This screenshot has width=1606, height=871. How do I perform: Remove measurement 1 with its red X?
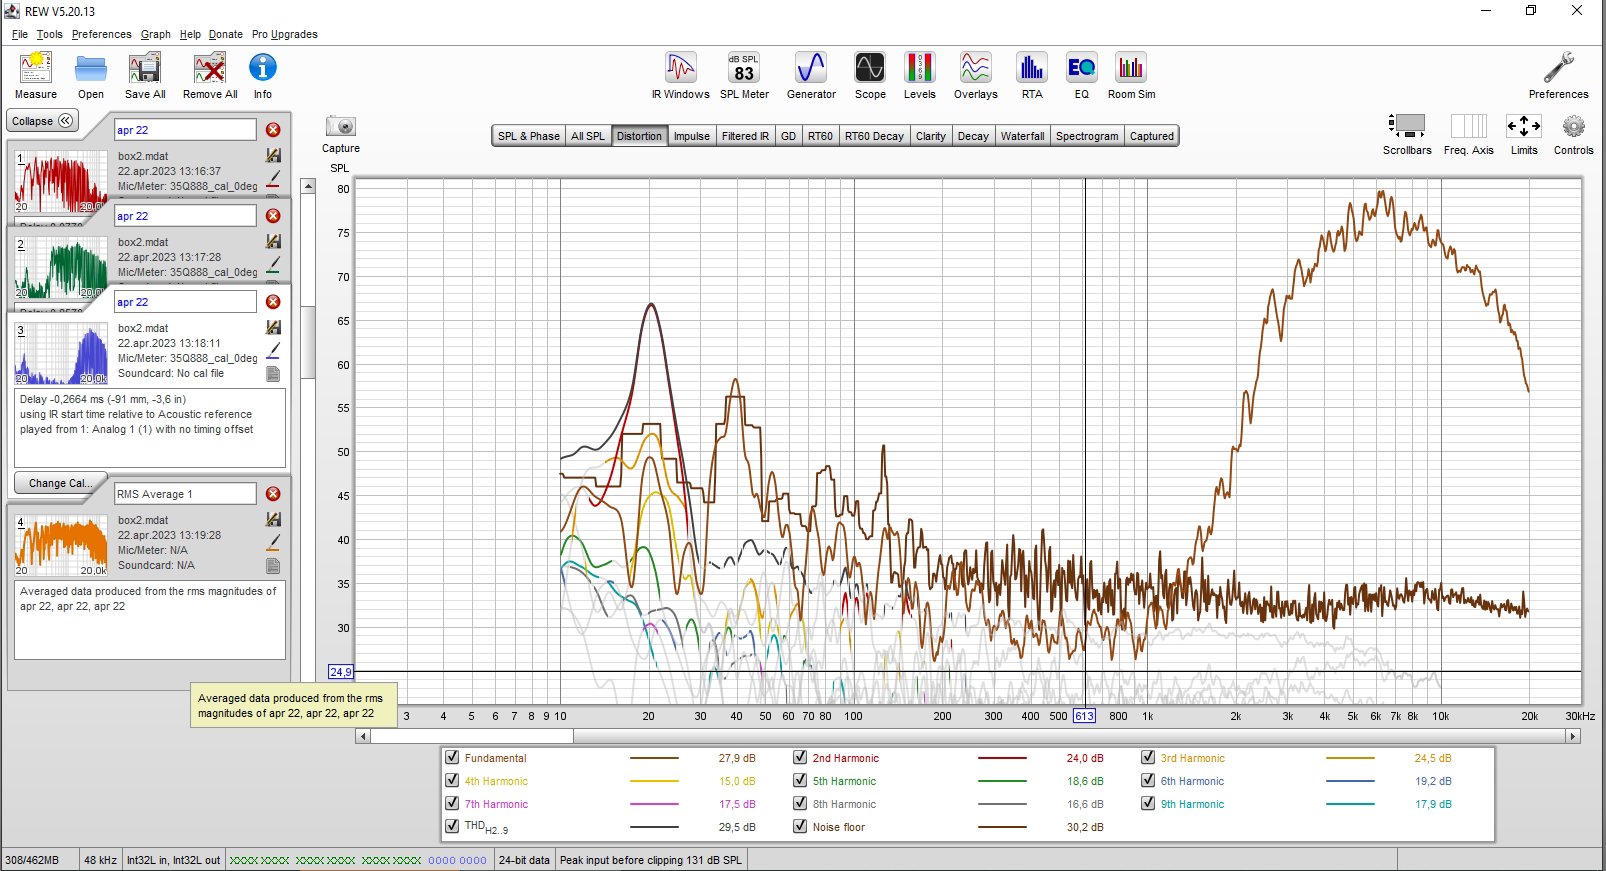coord(273,130)
